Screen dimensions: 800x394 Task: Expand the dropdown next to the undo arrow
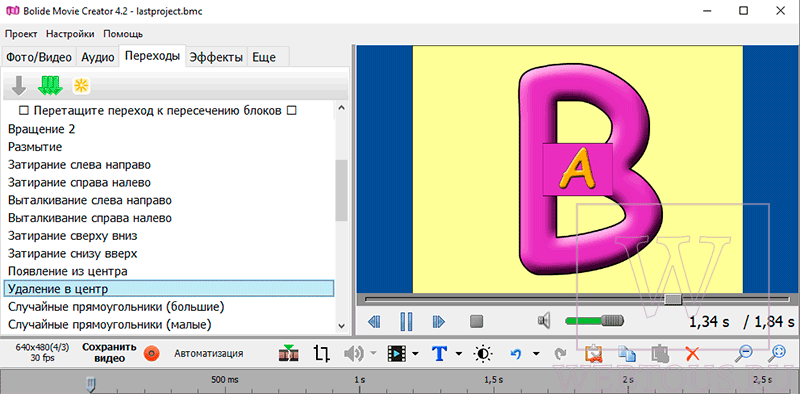click(x=536, y=353)
